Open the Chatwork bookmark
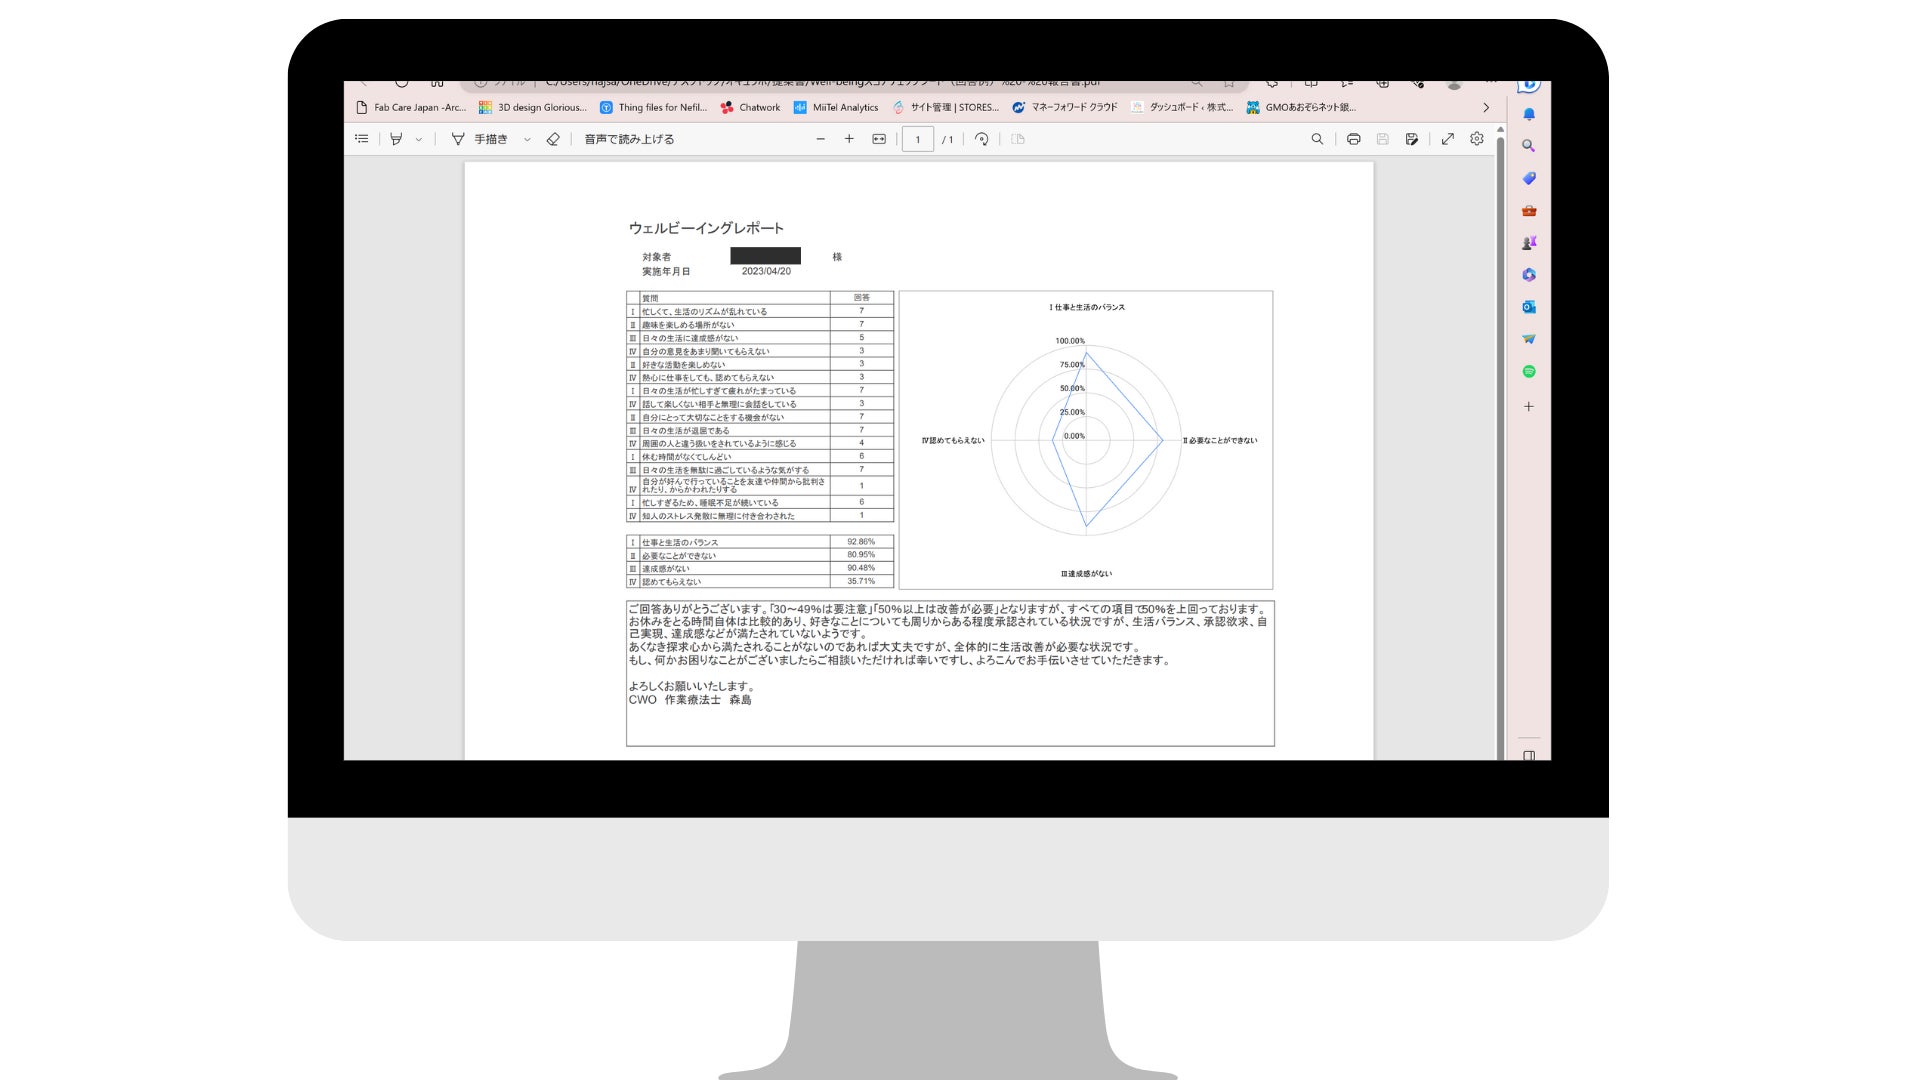Viewport: 1920px width, 1080px height. (x=750, y=107)
